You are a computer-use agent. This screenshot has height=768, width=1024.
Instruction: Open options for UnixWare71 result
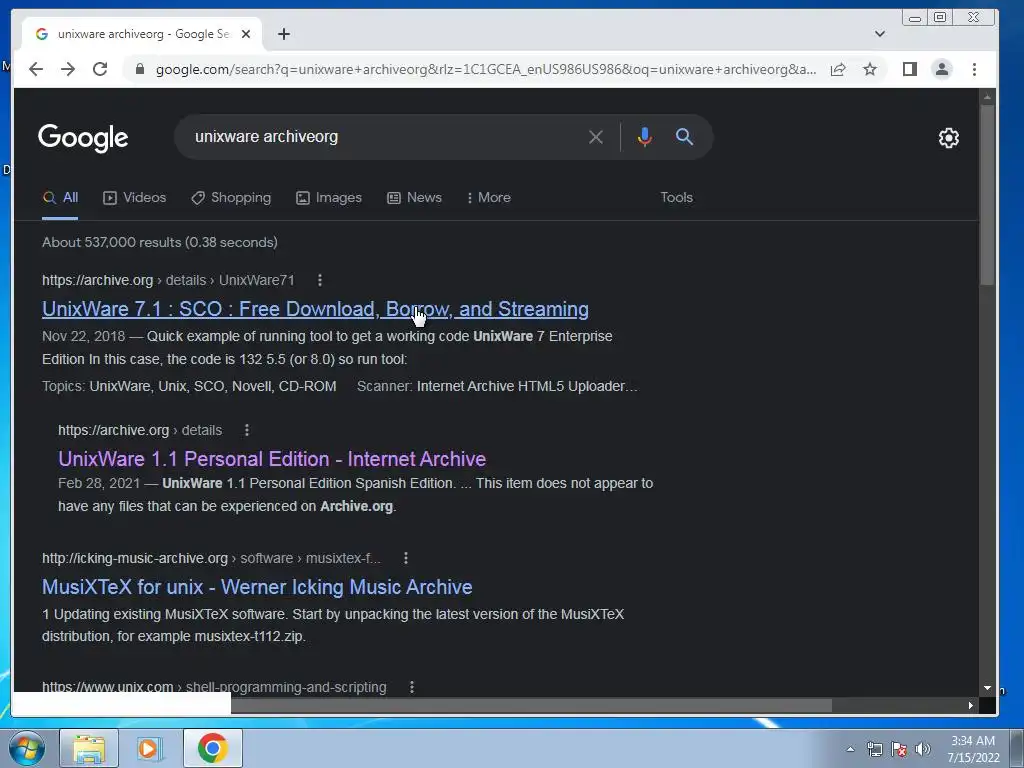[x=319, y=280]
